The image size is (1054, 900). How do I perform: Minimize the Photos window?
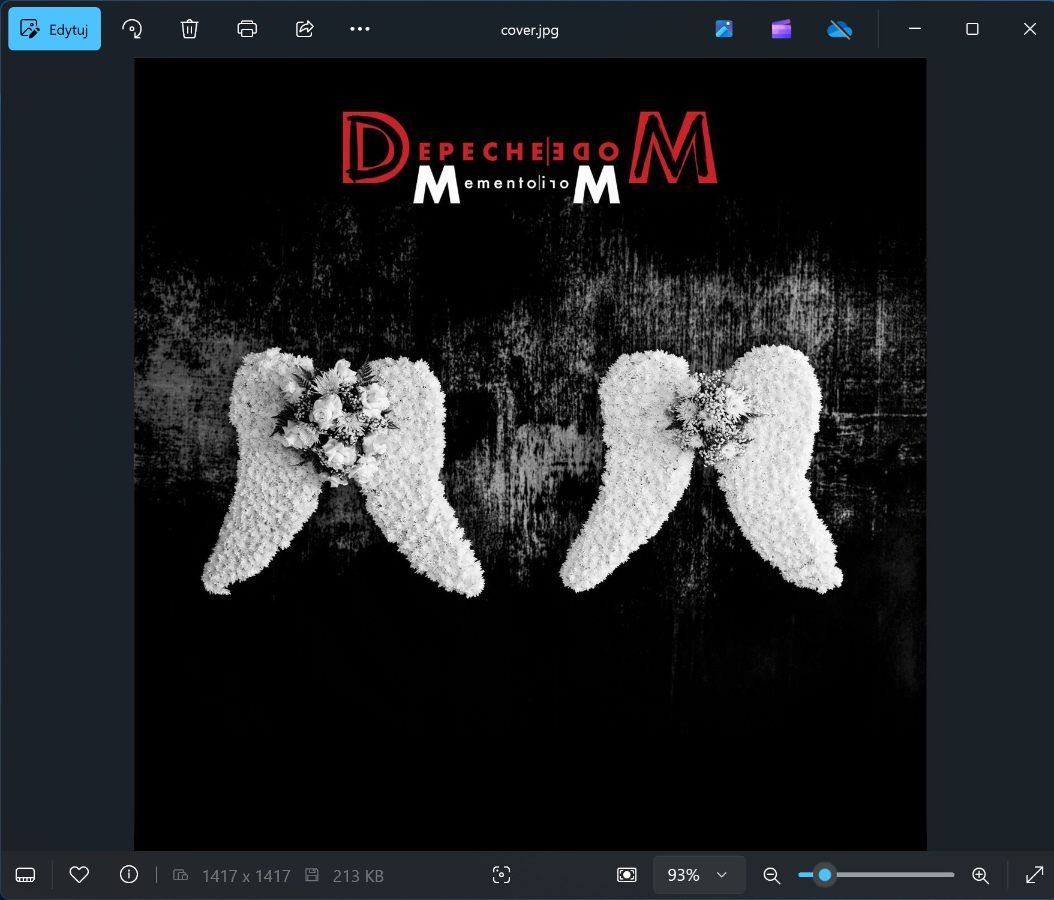915,29
